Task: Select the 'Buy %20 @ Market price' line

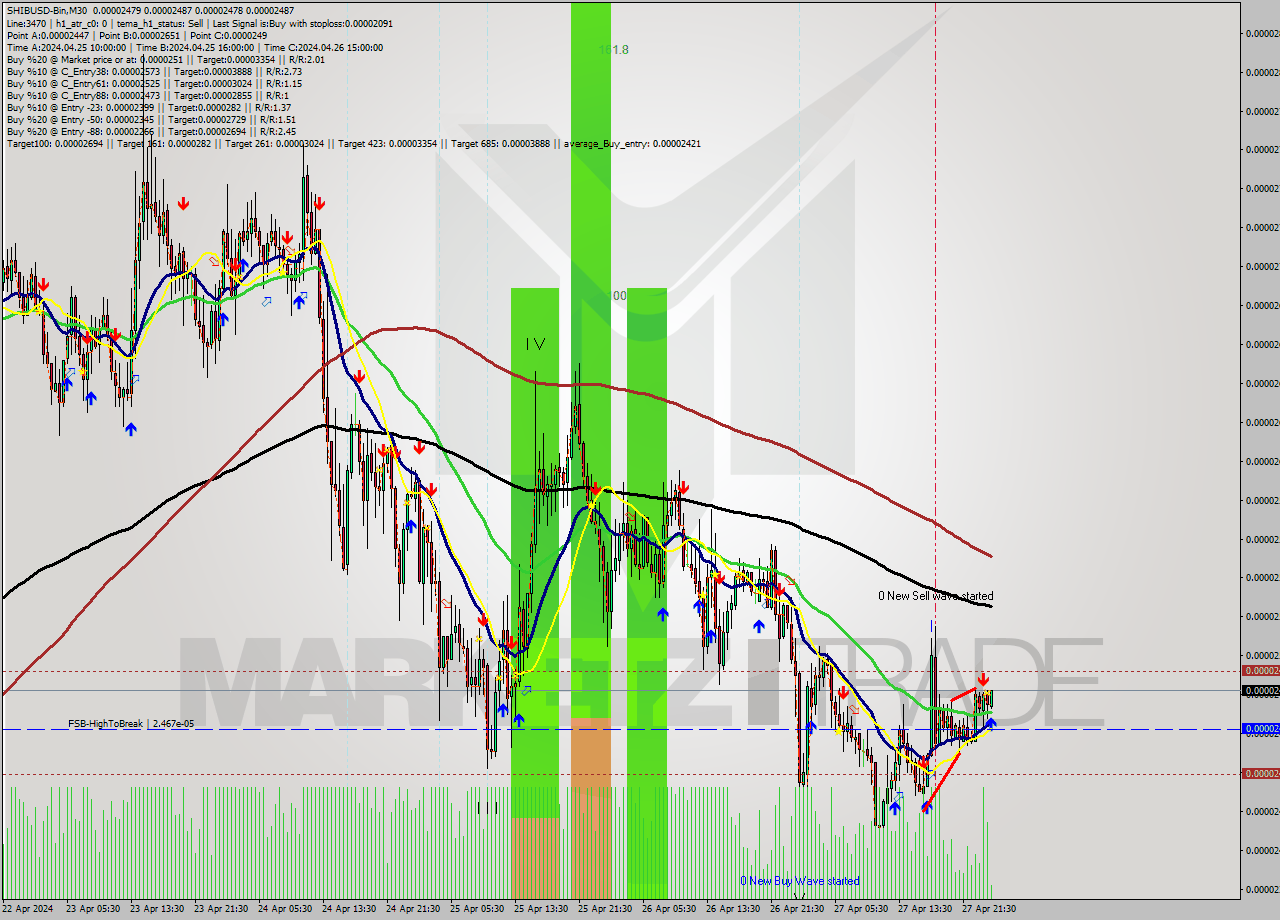Action: click(165, 59)
